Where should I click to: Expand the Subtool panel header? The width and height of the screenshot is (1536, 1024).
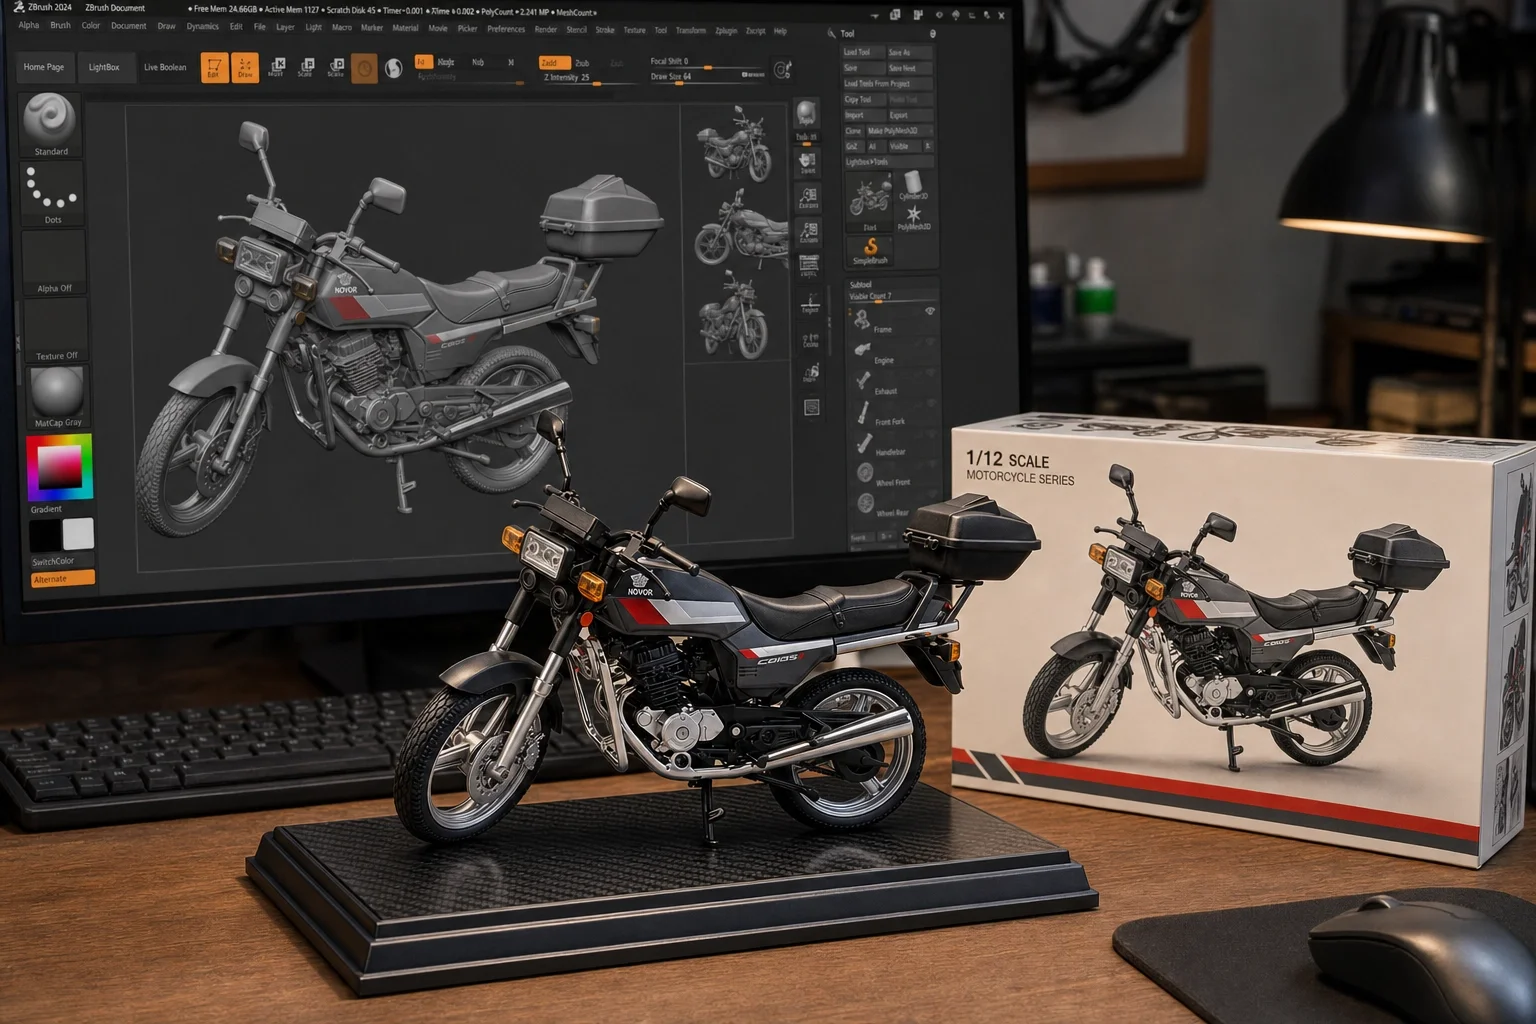(x=861, y=285)
